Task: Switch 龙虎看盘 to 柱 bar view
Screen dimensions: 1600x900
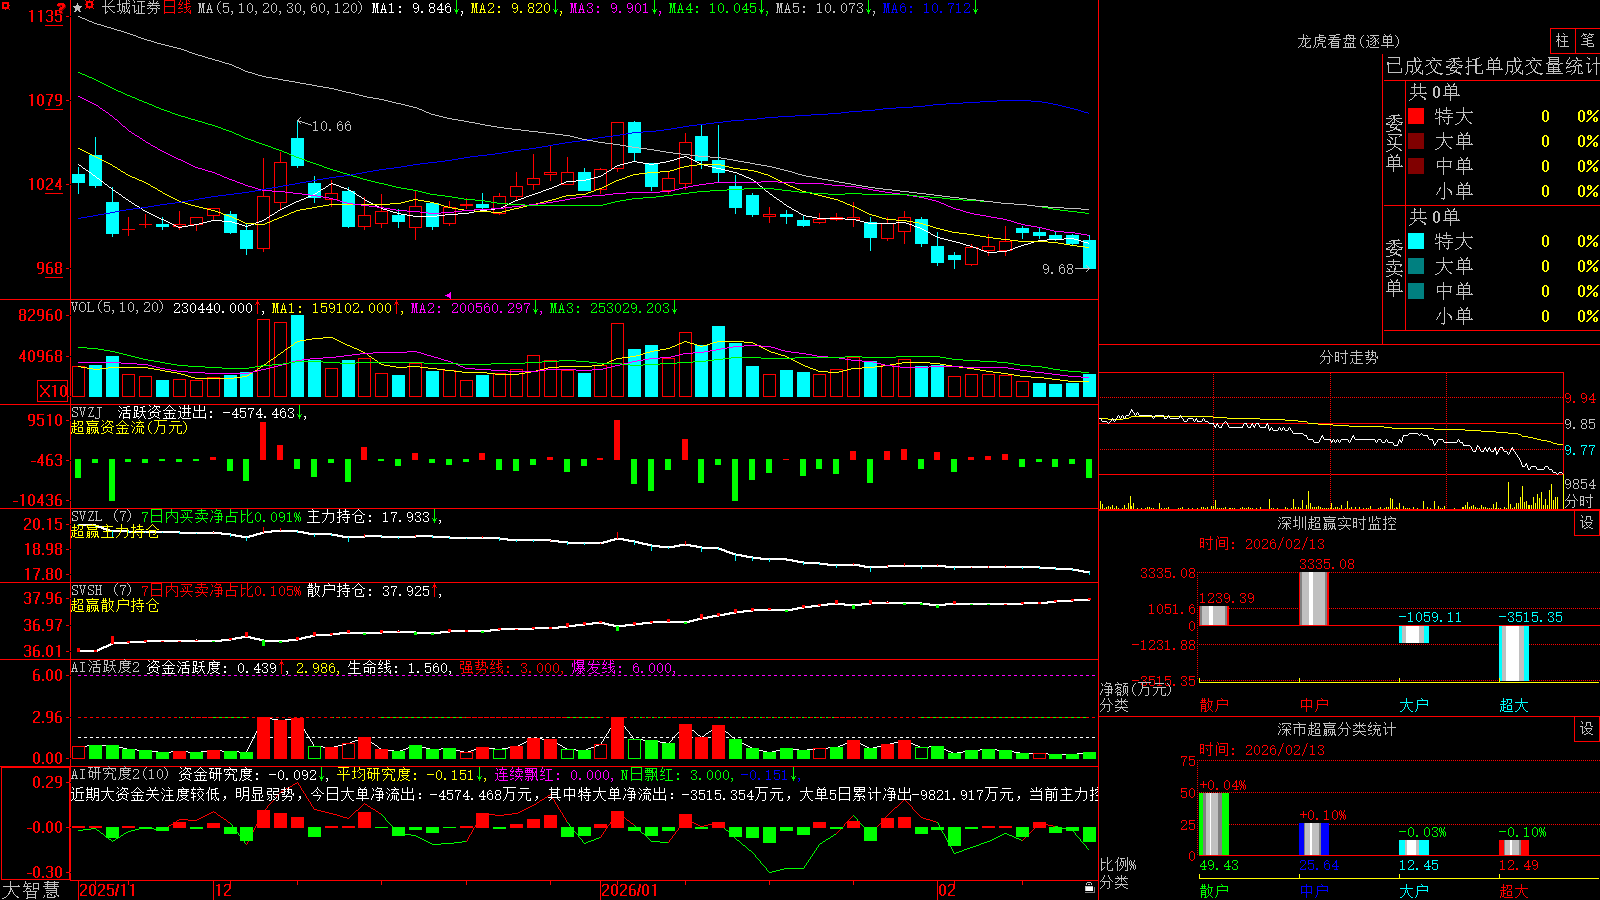Action: (1562, 40)
